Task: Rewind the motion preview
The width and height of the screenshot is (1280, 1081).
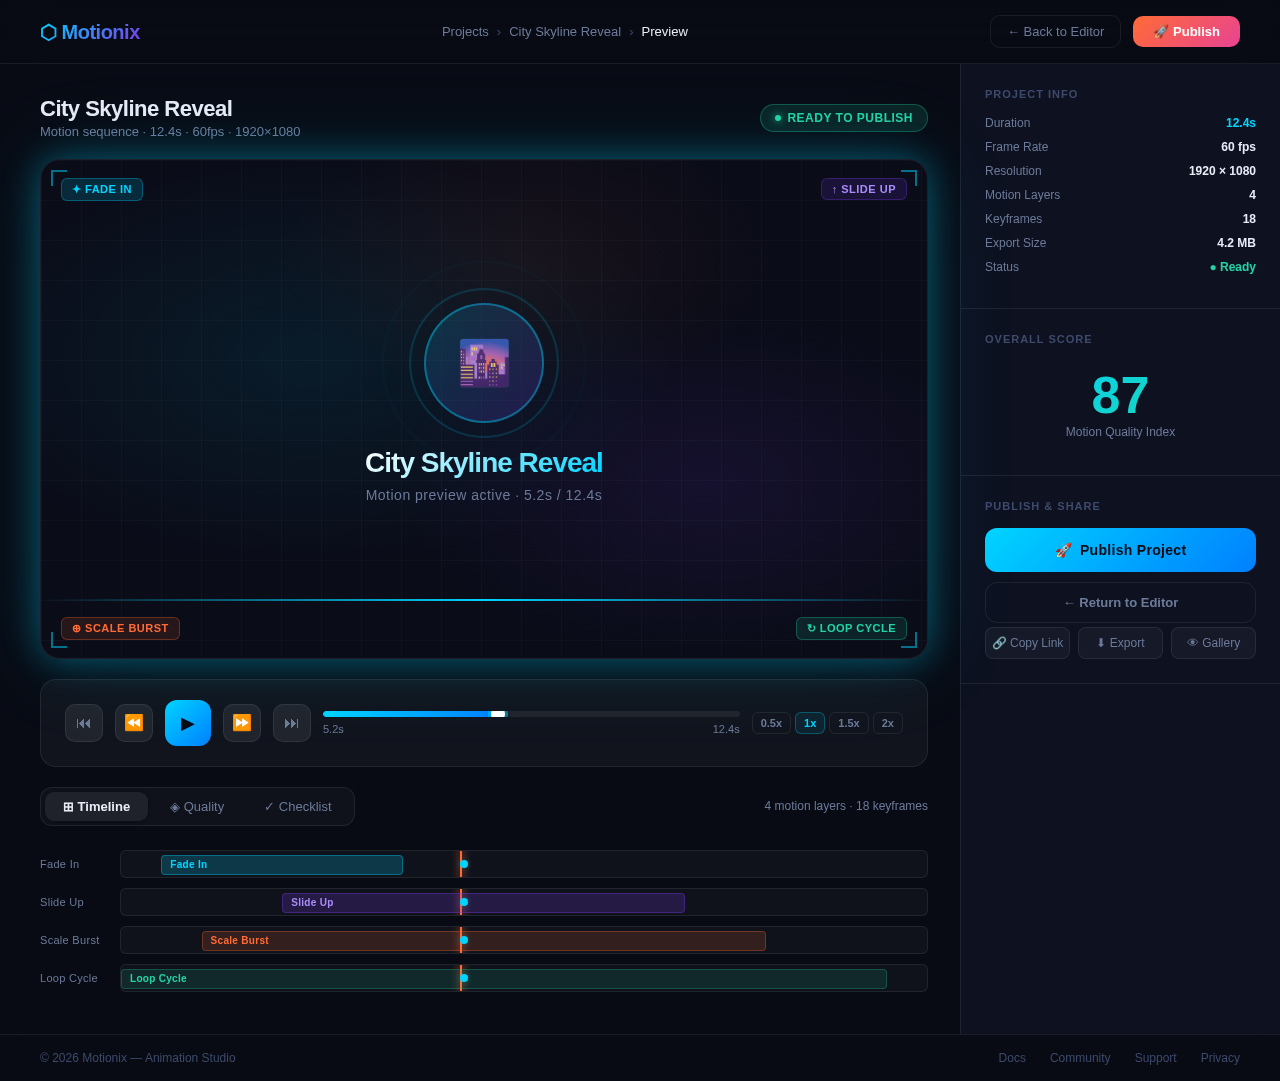Action: [134, 723]
